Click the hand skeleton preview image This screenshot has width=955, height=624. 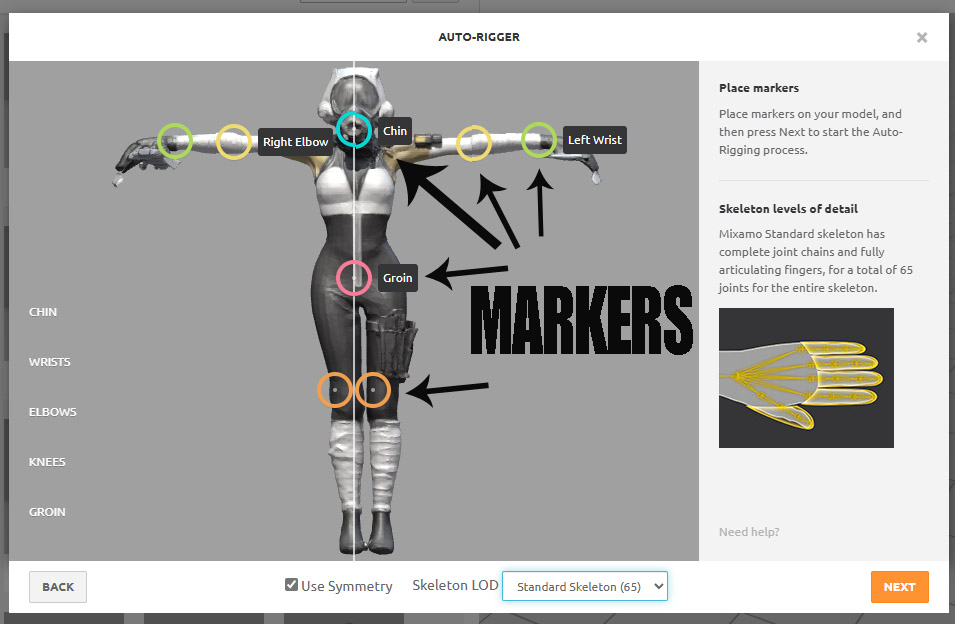click(806, 378)
